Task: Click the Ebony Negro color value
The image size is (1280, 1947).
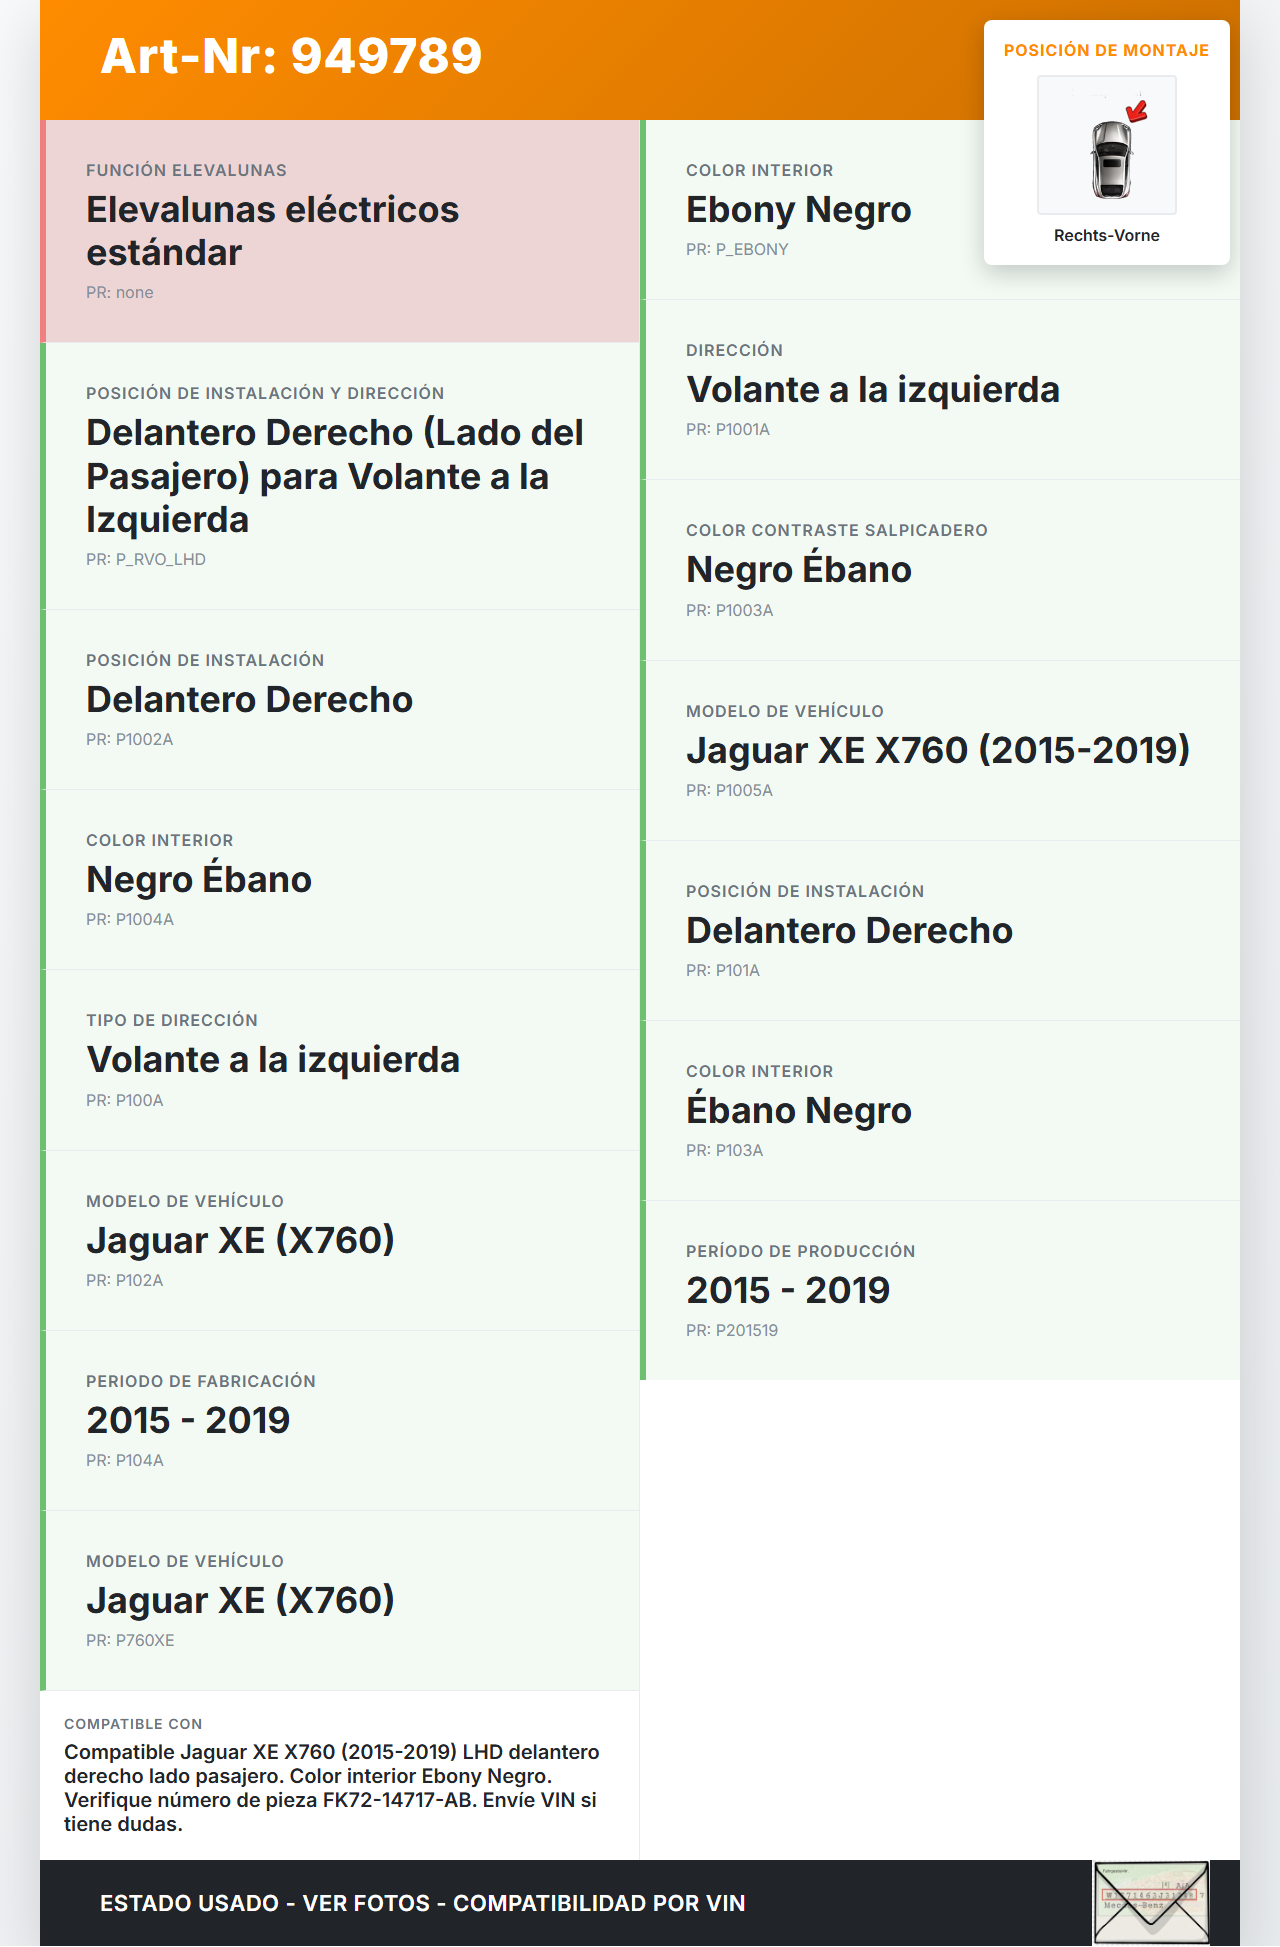Action: pyautogui.click(x=798, y=210)
